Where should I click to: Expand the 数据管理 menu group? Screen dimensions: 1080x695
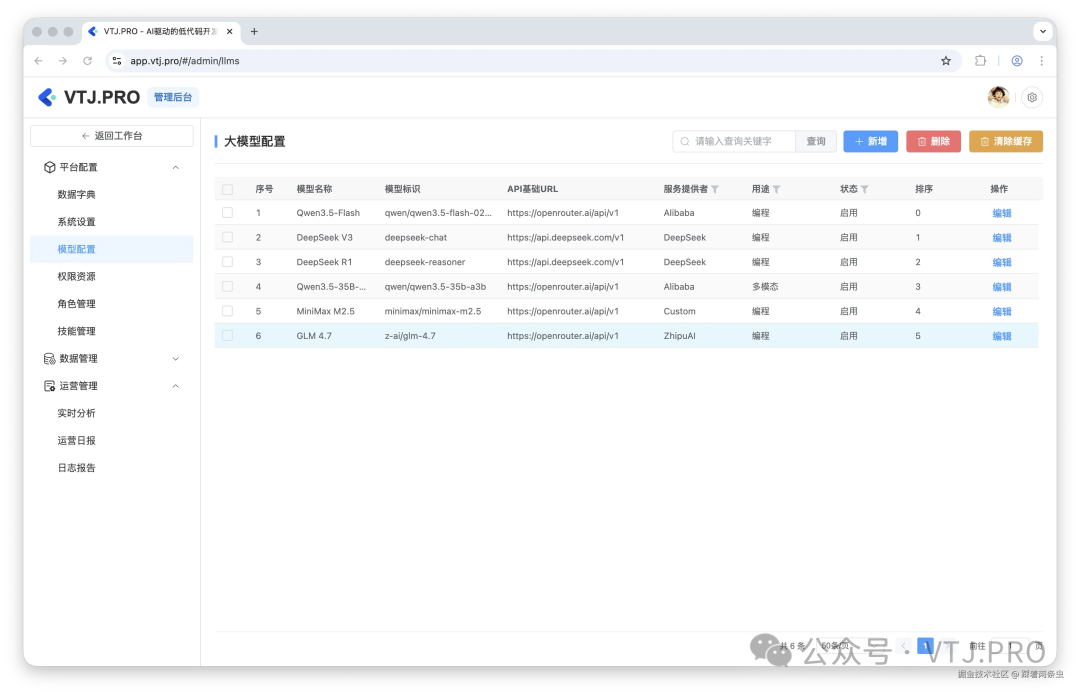pos(176,359)
